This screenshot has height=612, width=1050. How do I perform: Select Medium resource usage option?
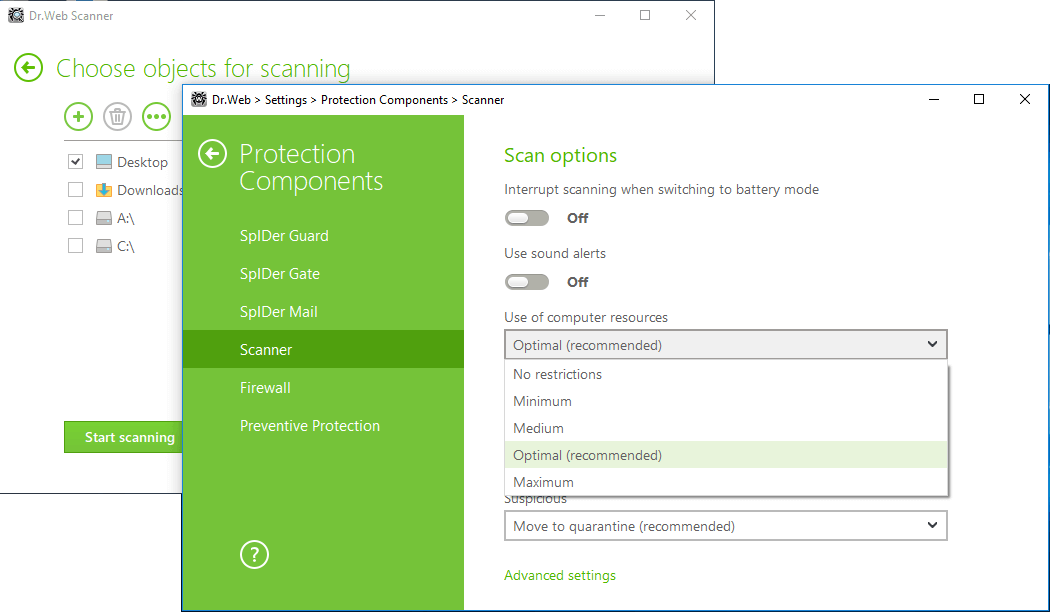click(x=726, y=428)
